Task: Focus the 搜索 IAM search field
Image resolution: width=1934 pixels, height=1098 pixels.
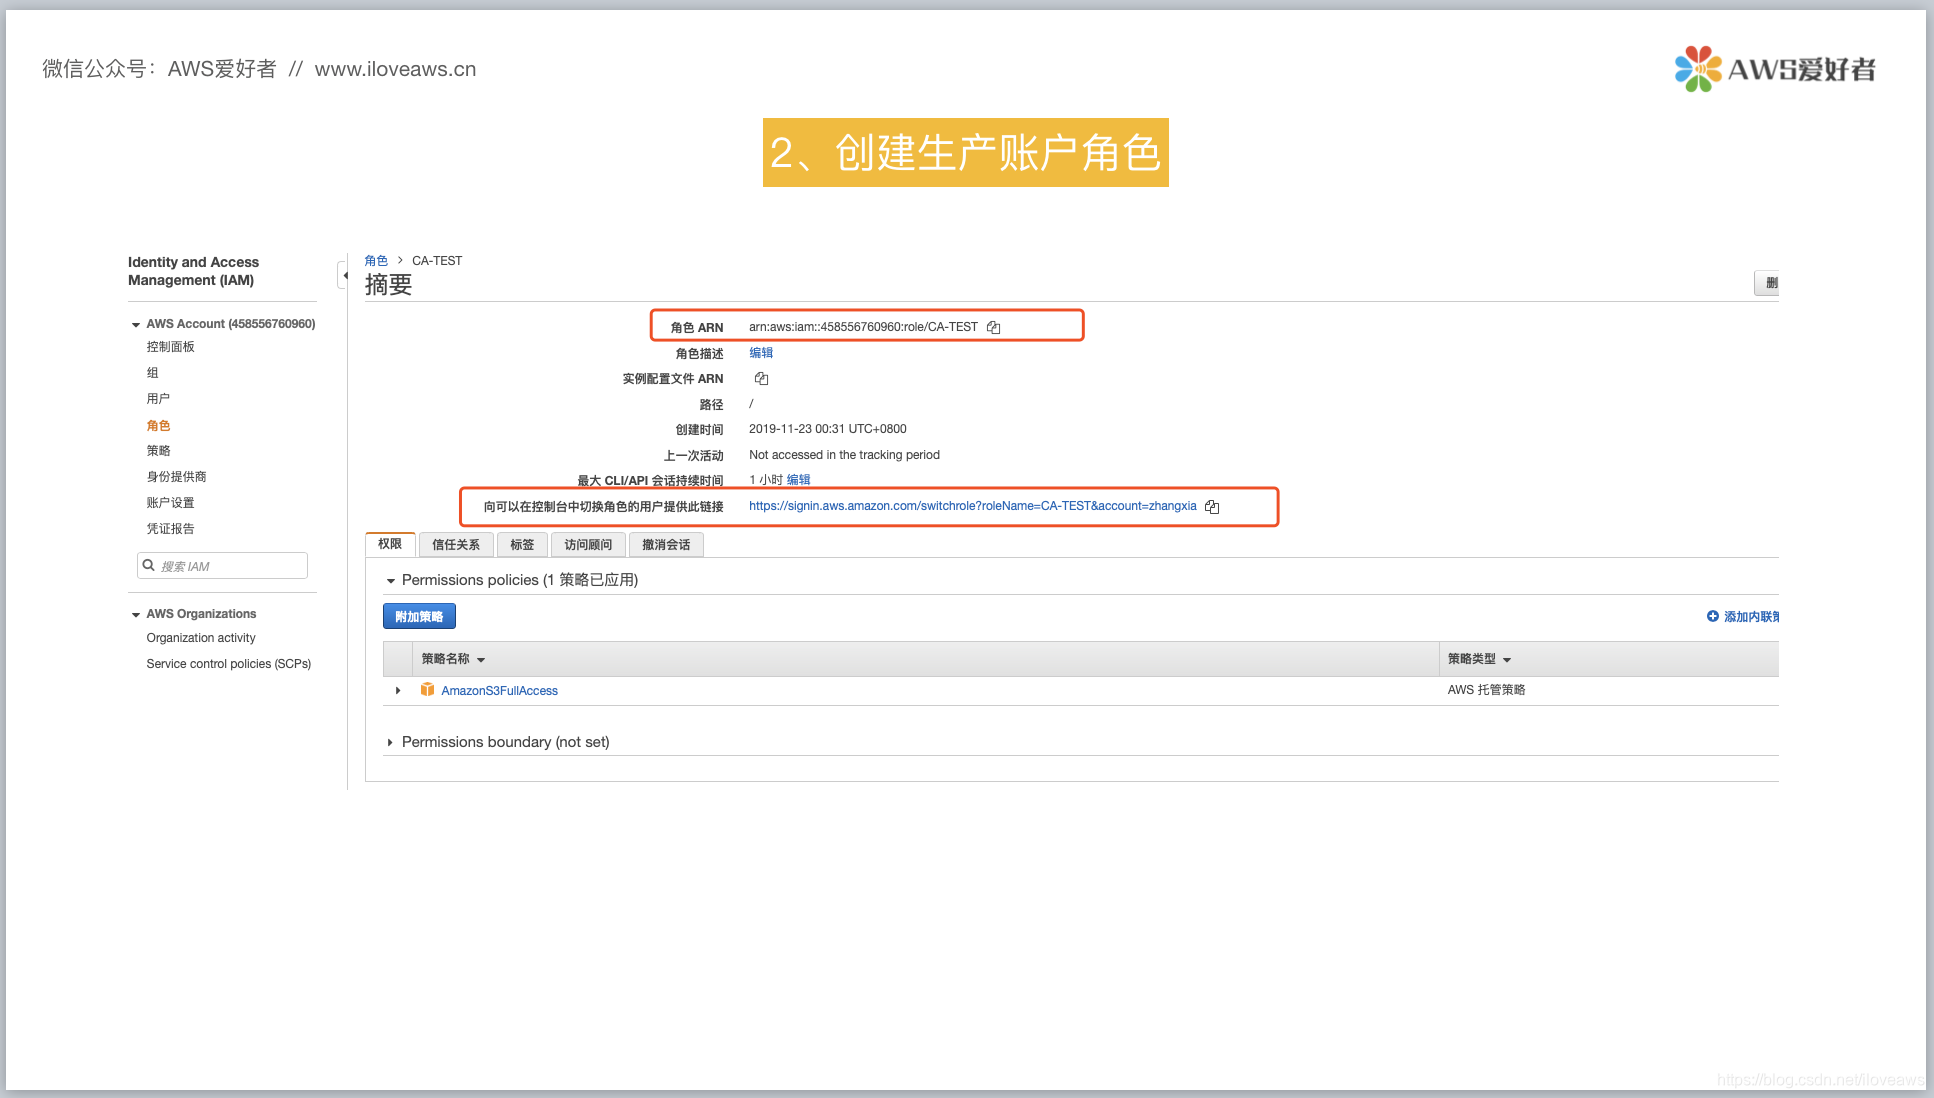Action: point(222,566)
